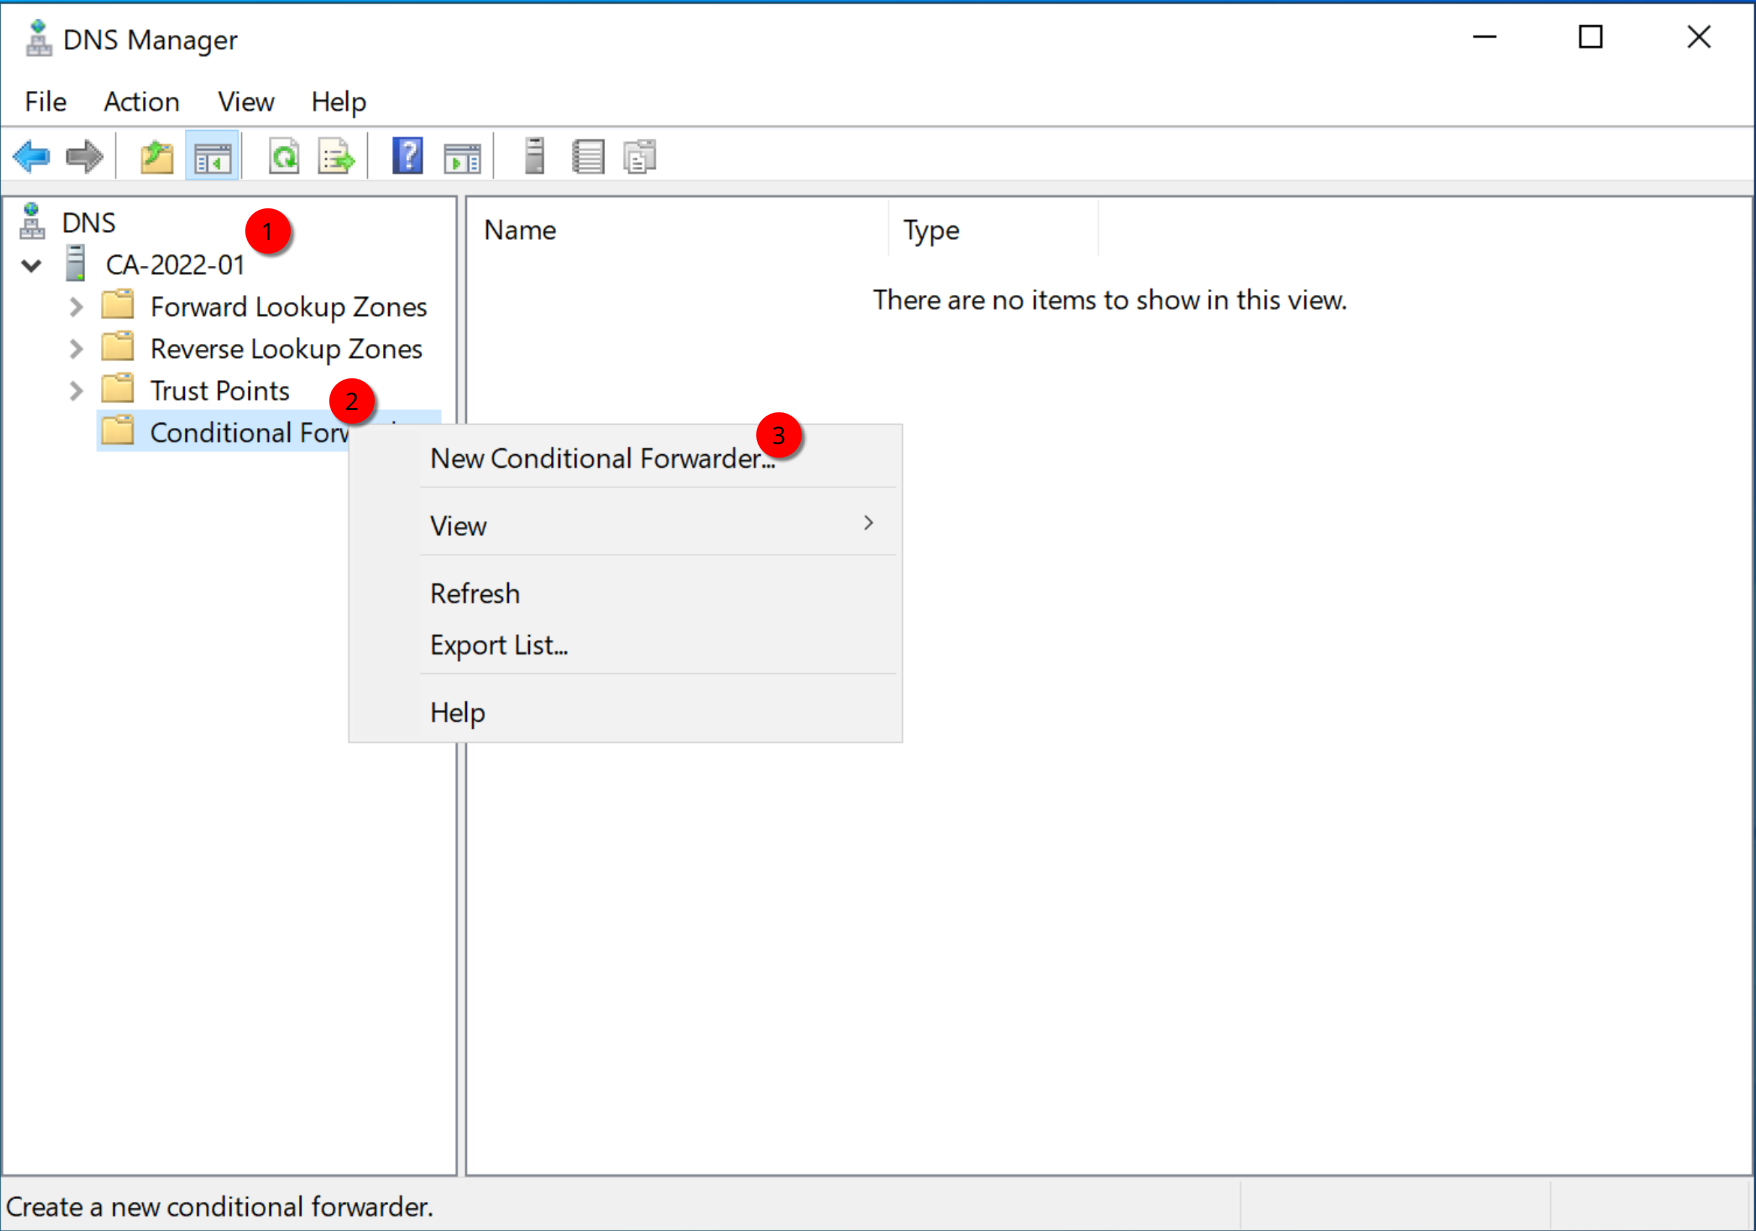This screenshot has width=1756, height=1231.
Task: Expand Forward Lookup Zones folder
Action: click(x=76, y=307)
